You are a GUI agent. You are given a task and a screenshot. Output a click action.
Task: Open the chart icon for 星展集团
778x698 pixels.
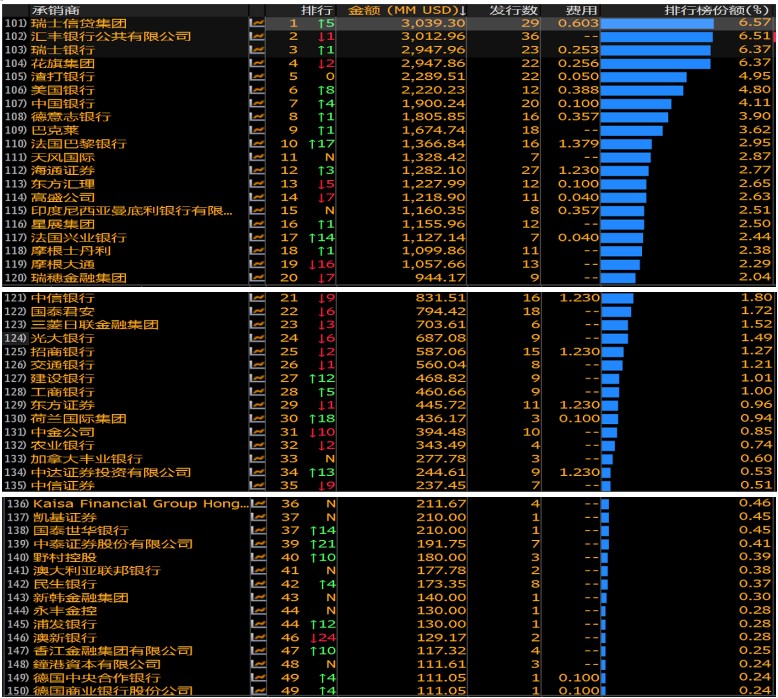pos(257,224)
